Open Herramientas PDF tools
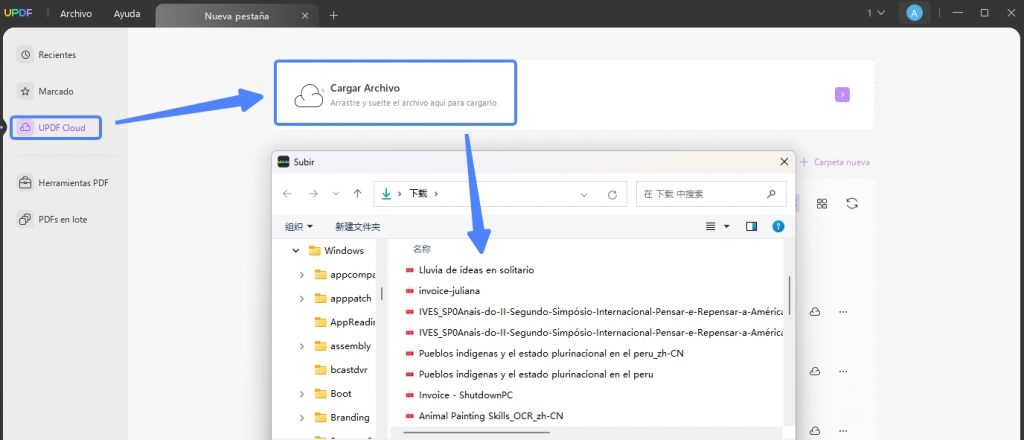The image size is (1024, 440). [63, 183]
